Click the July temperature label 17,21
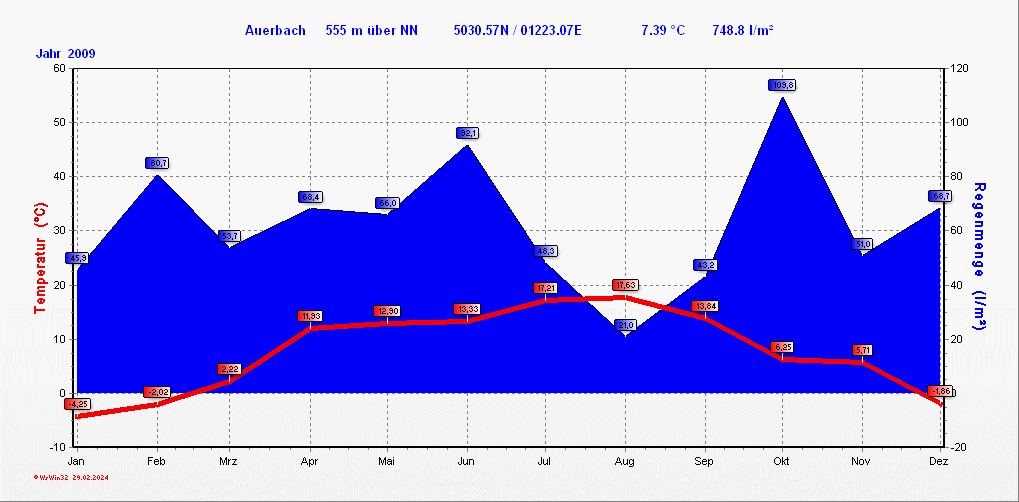1019x502 pixels. (546, 288)
